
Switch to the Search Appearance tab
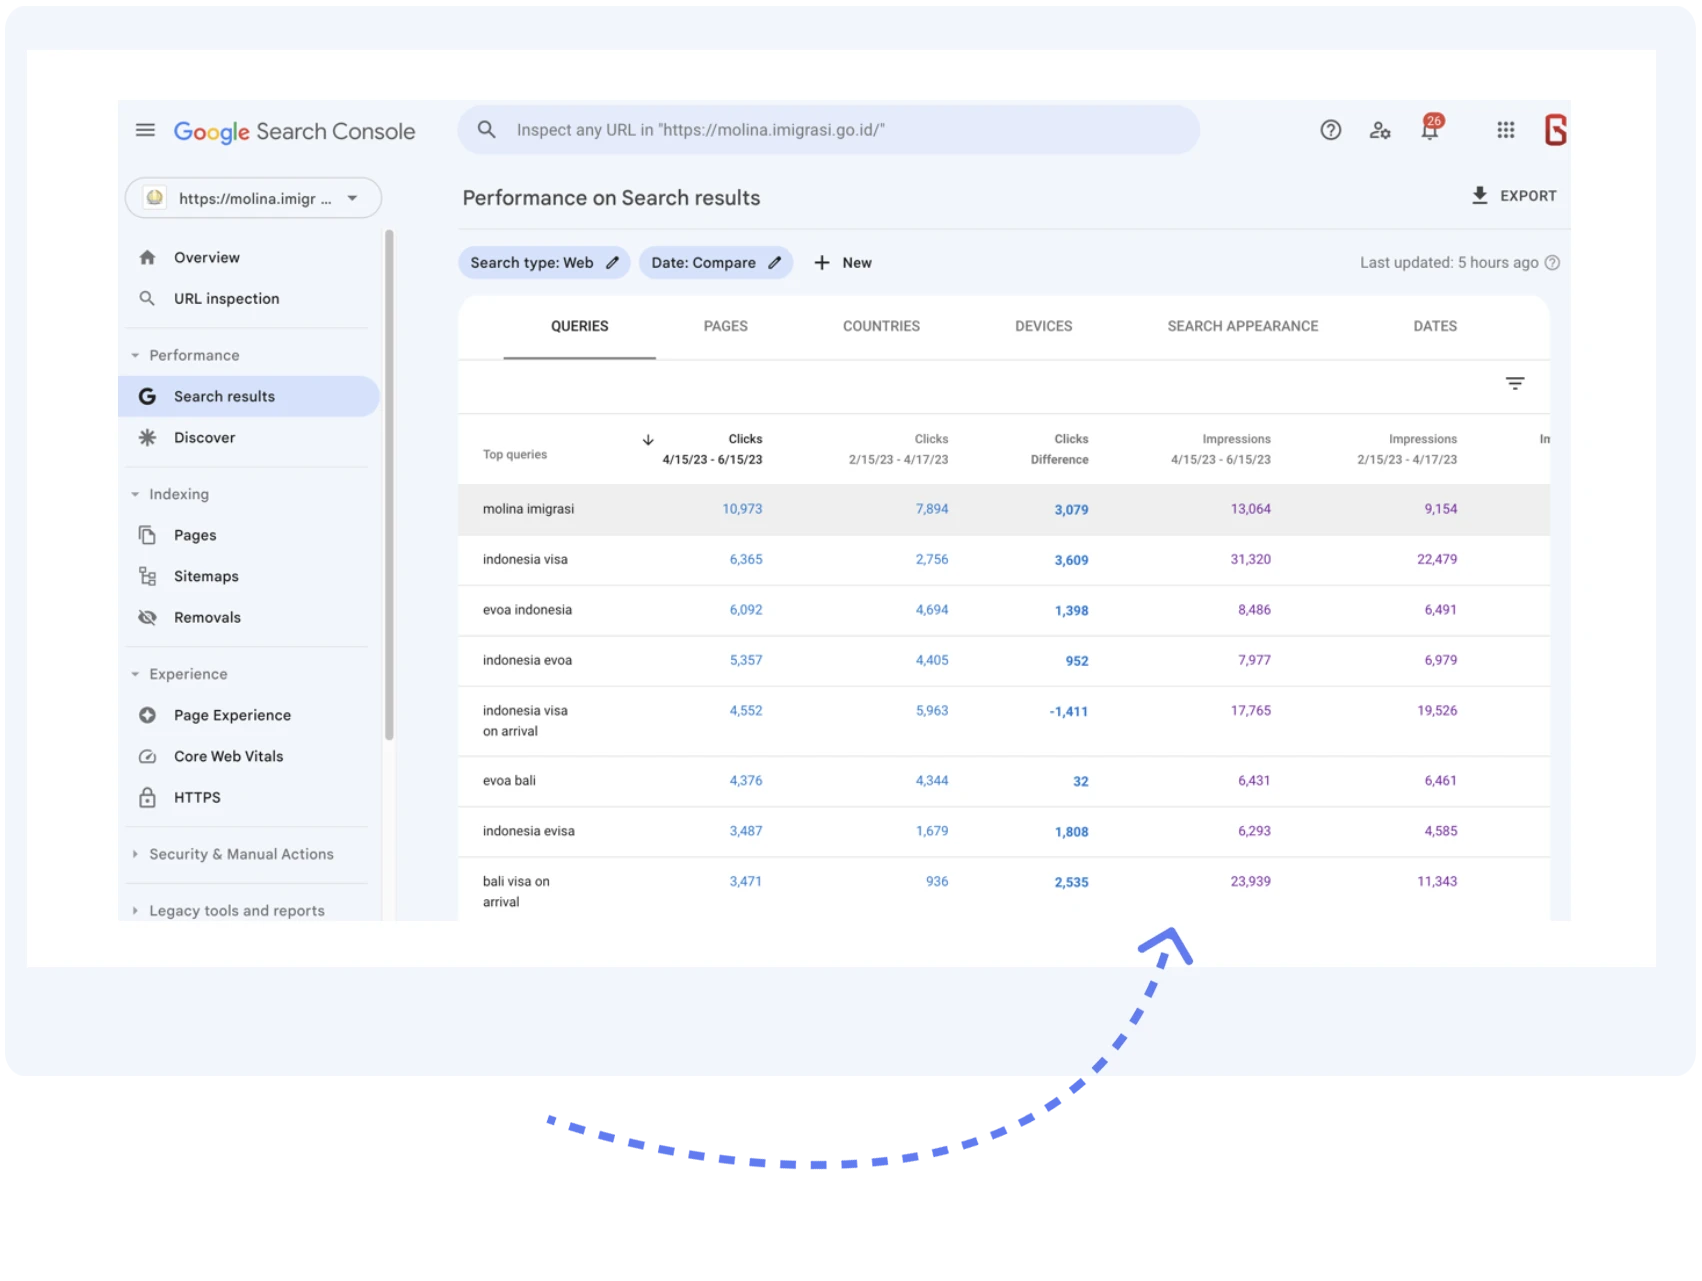(1242, 326)
